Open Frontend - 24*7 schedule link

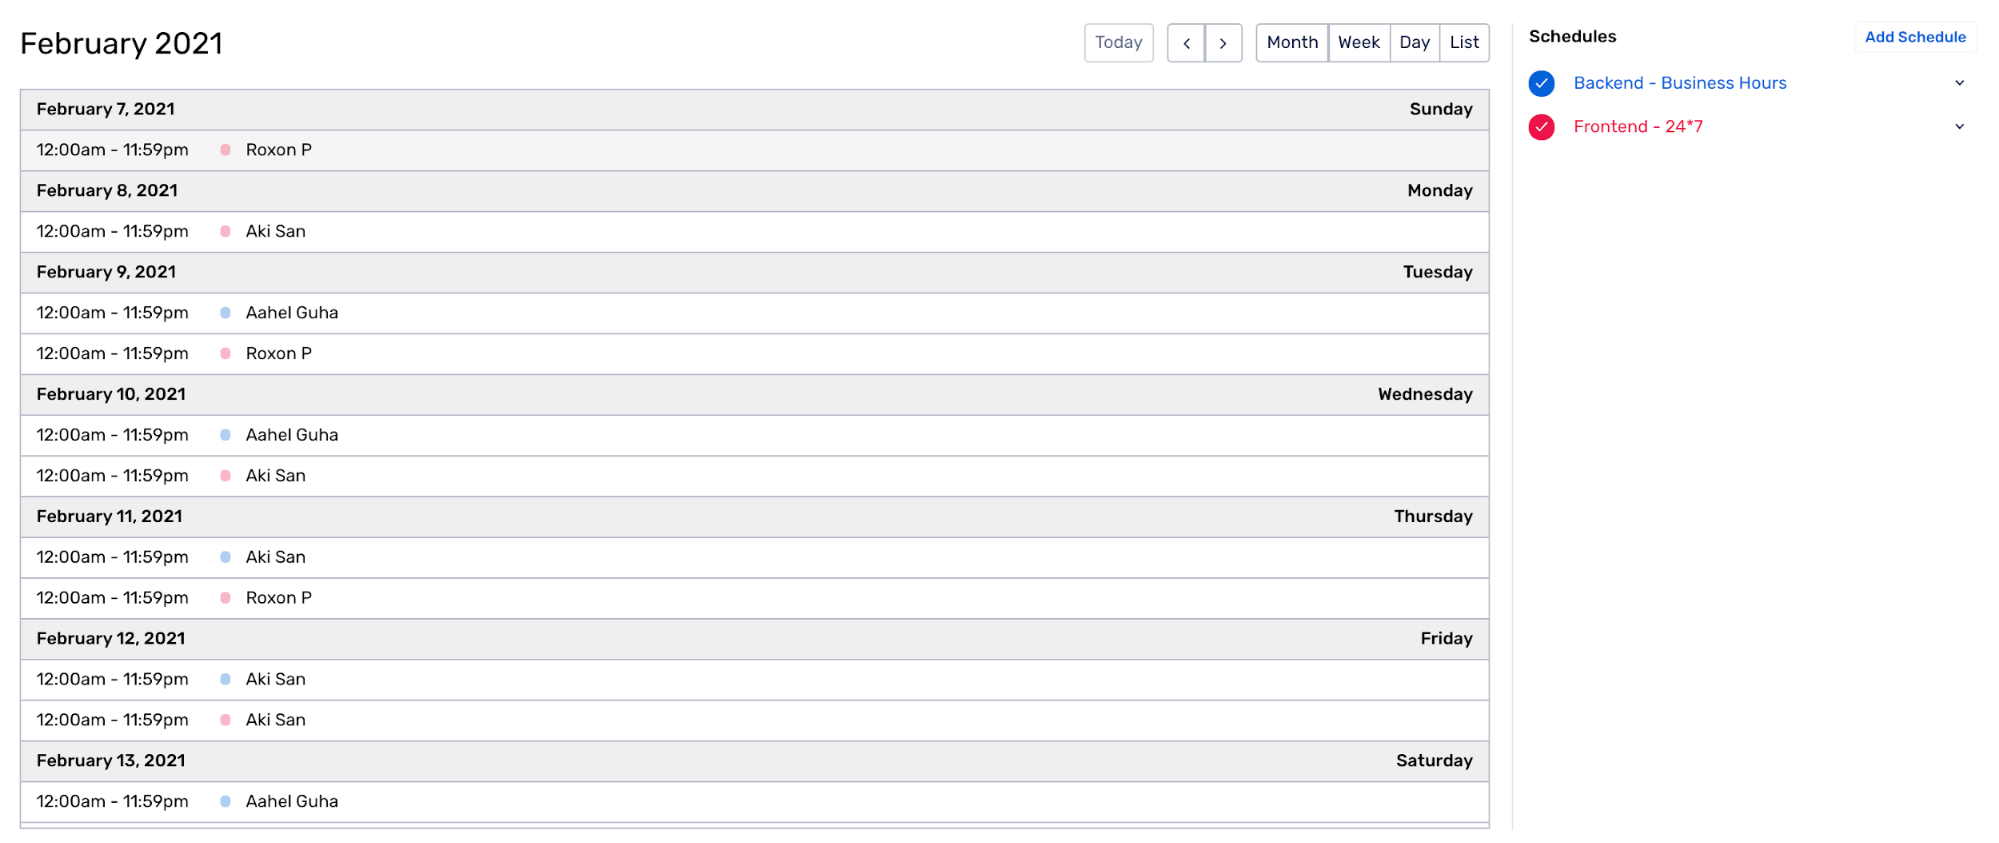pyautogui.click(x=1638, y=126)
